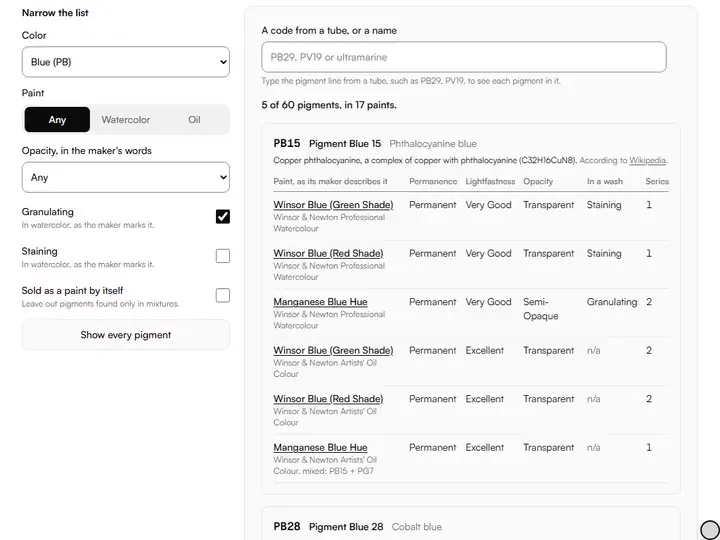Click the Opacity column header
The width and height of the screenshot is (720, 540).
click(538, 181)
